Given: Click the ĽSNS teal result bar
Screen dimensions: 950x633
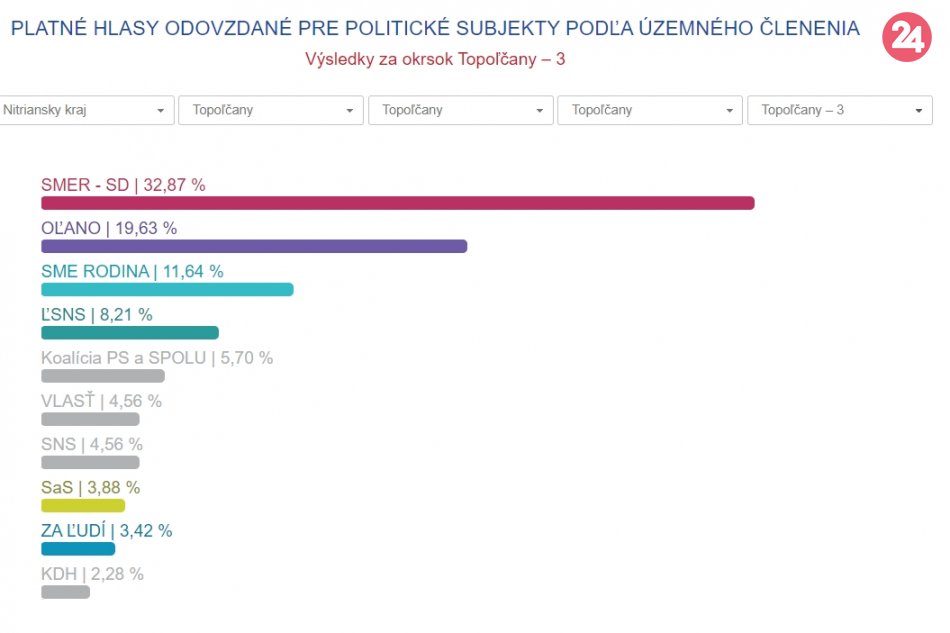Looking at the screenshot, I should tap(129, 333).
